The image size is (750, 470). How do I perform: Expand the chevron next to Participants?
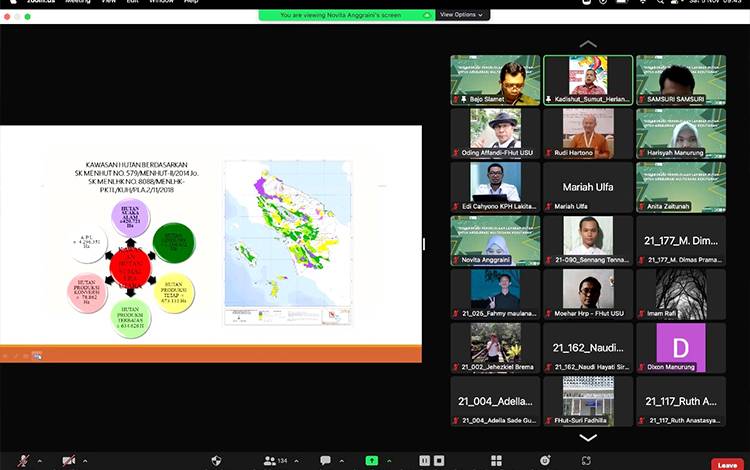tap(297, 461)
